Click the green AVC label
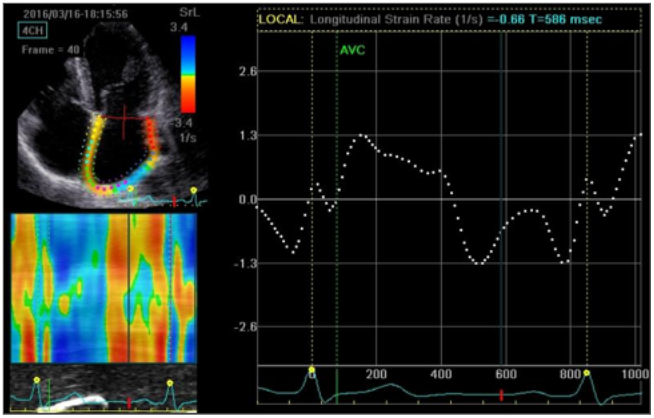654x418 pixels. click(351, 49)
